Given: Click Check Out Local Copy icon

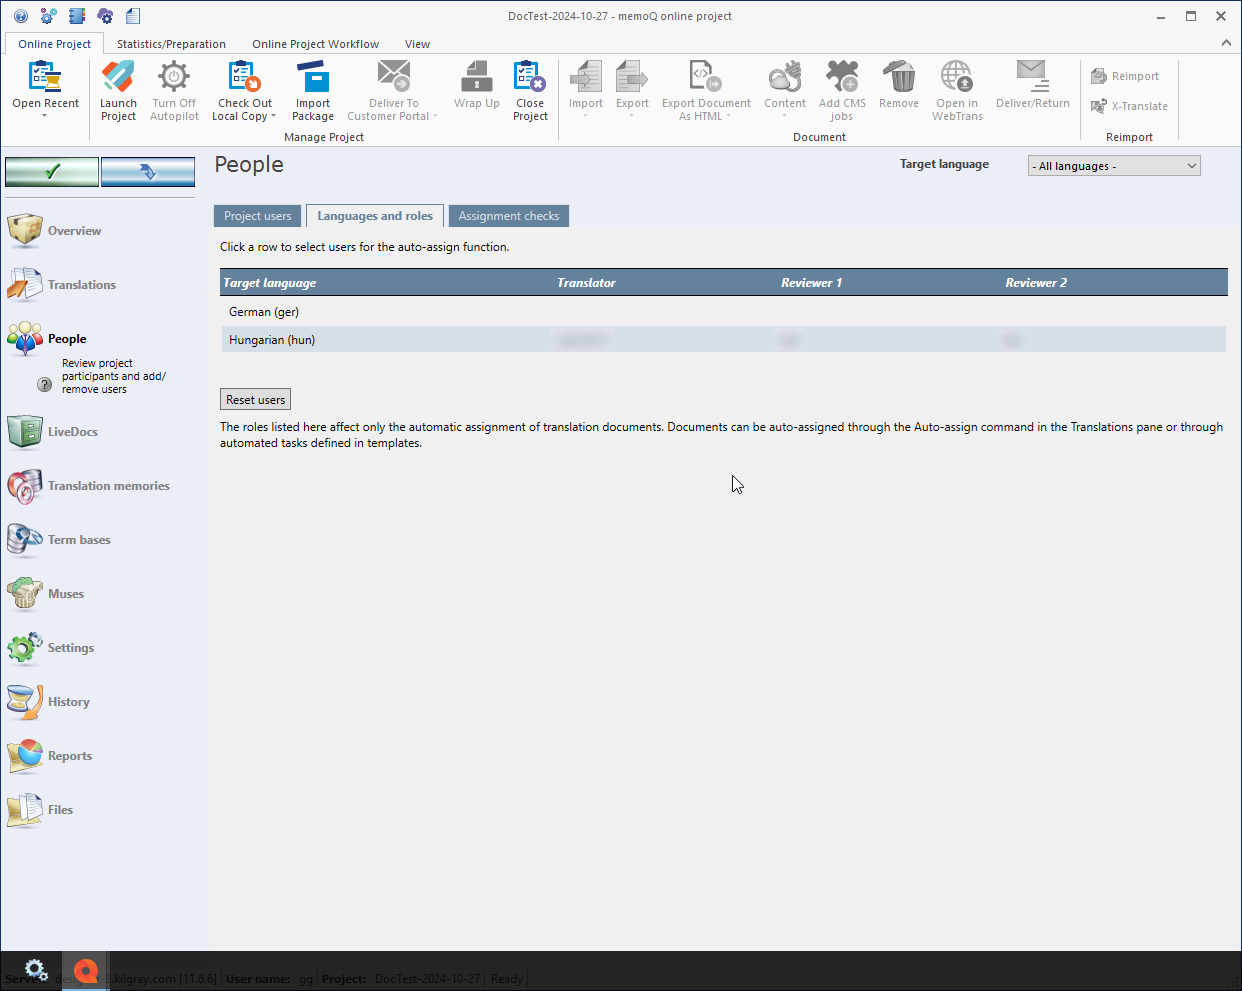Looking at the screenshot, I should 244,78.
